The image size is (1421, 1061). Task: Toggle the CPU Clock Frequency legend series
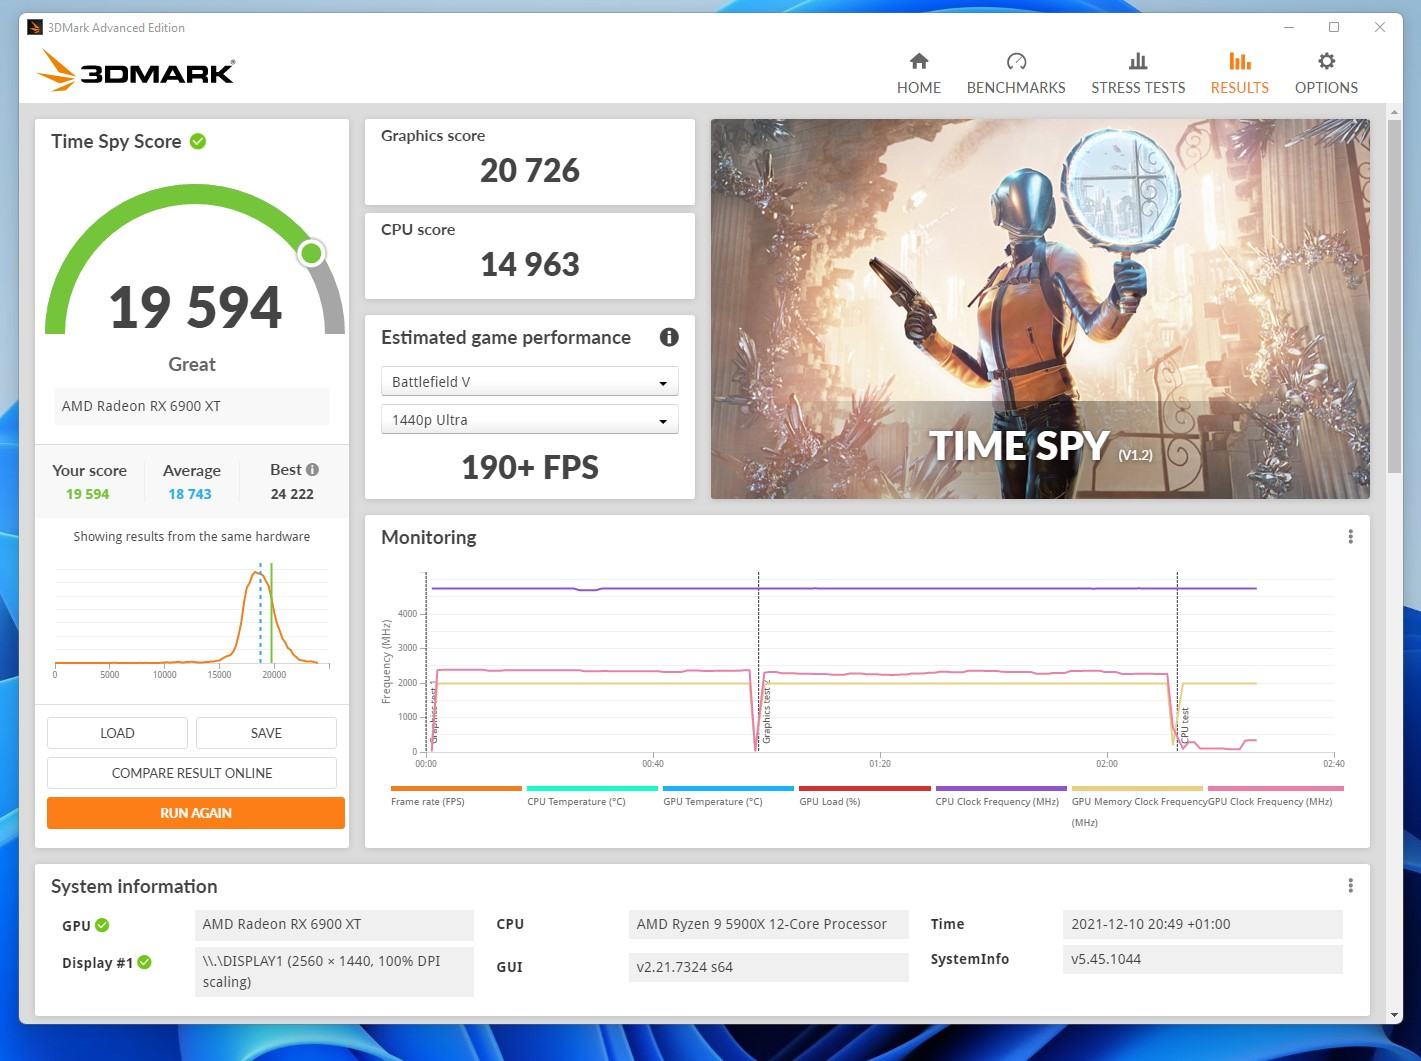[x=1001, y=796]
